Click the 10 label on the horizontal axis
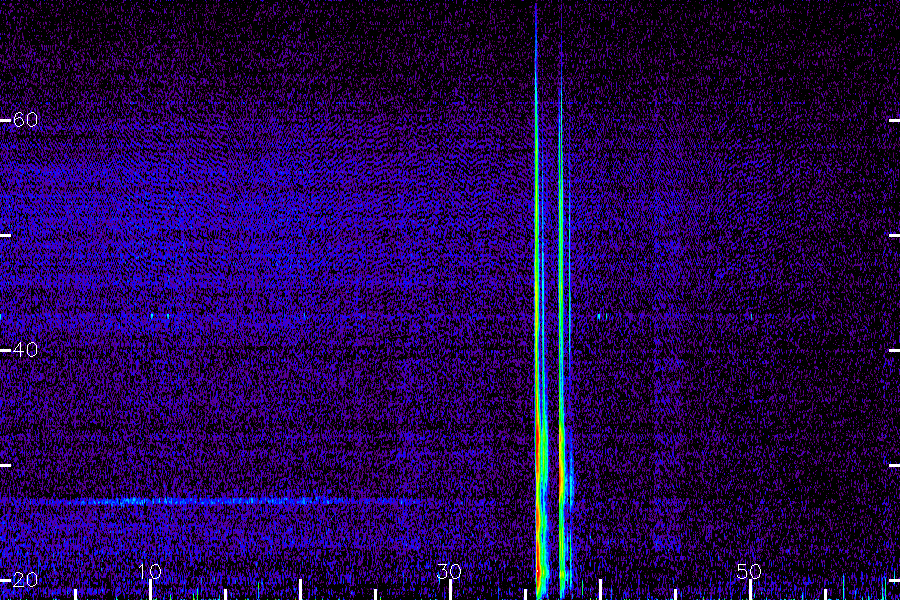Viewport: 900px width, 600px height. point(150,571)
